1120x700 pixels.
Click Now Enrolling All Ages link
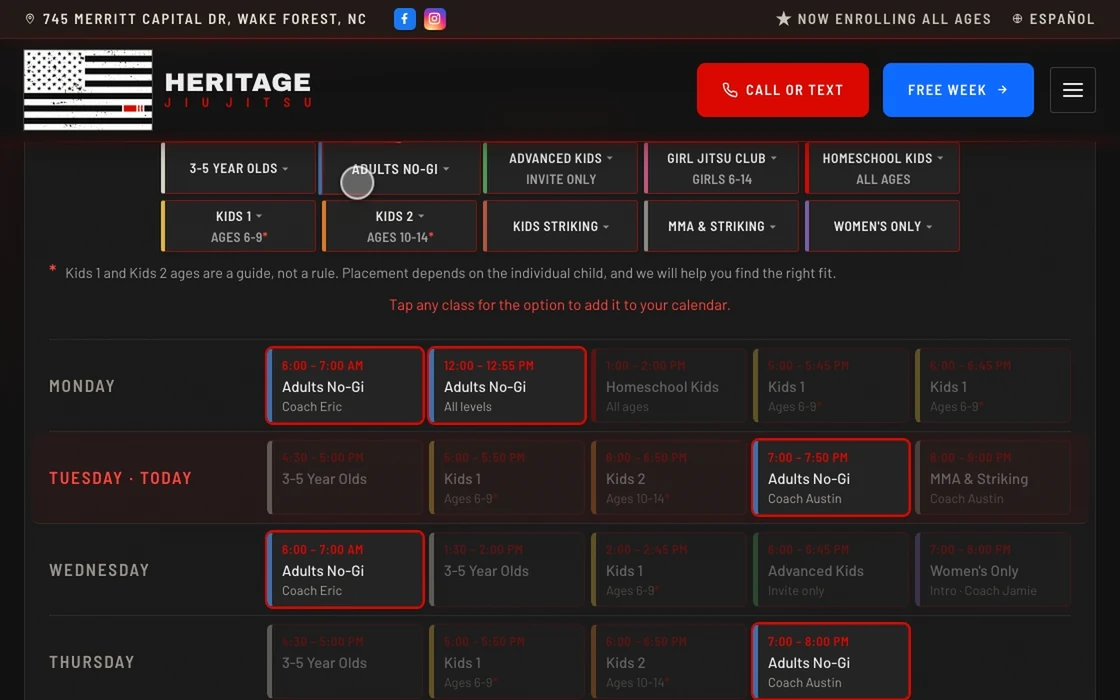pos(884,19)
